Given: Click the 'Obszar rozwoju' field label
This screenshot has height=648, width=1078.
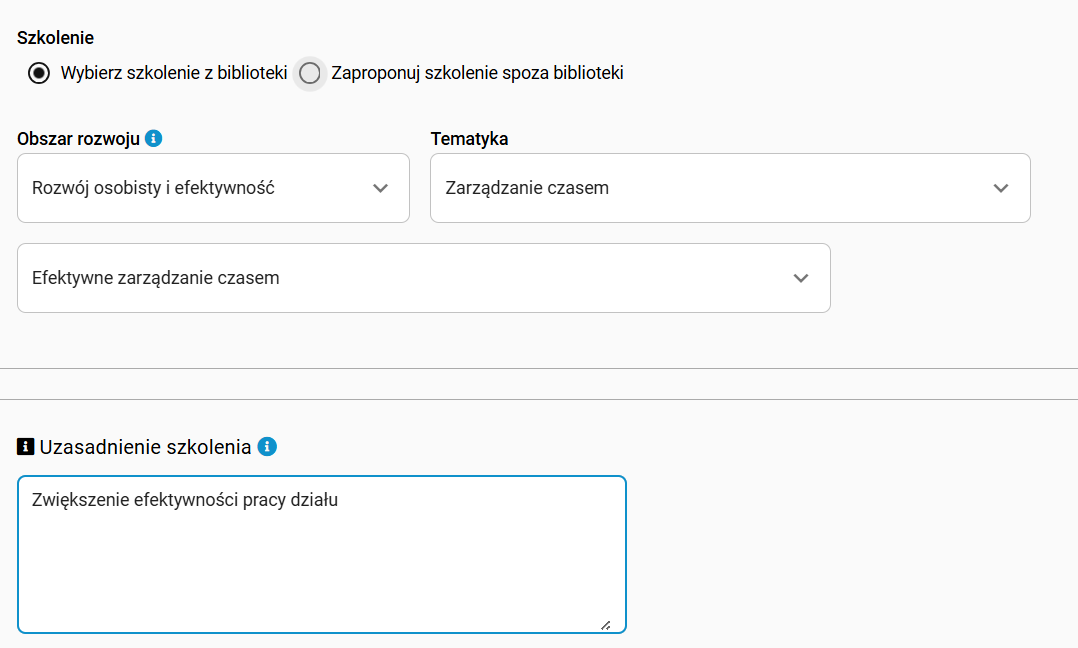Looking at the screenshot, I should click(78, 139).
